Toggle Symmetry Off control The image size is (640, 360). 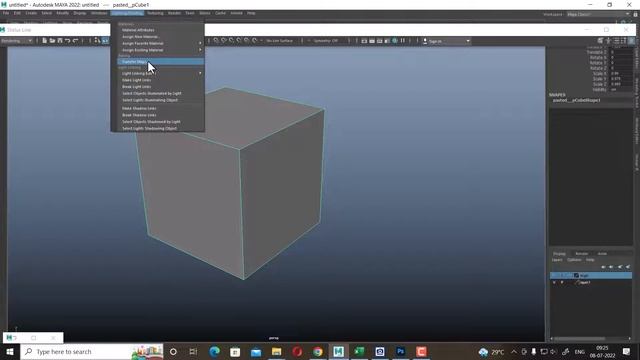[x=326, y=41]
